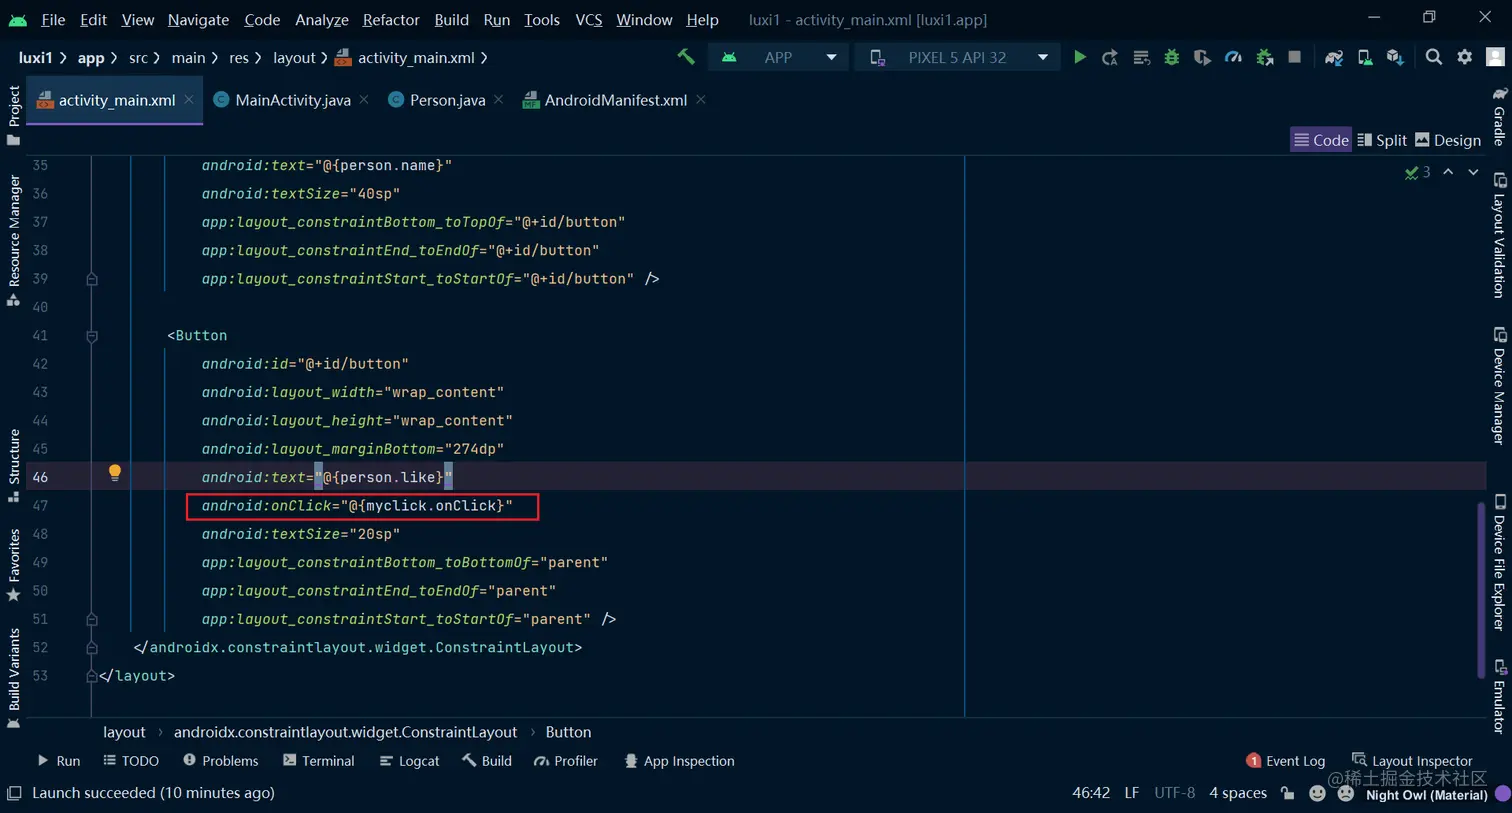
Task: Click the sad face feedback icon
Action: 1346,793
